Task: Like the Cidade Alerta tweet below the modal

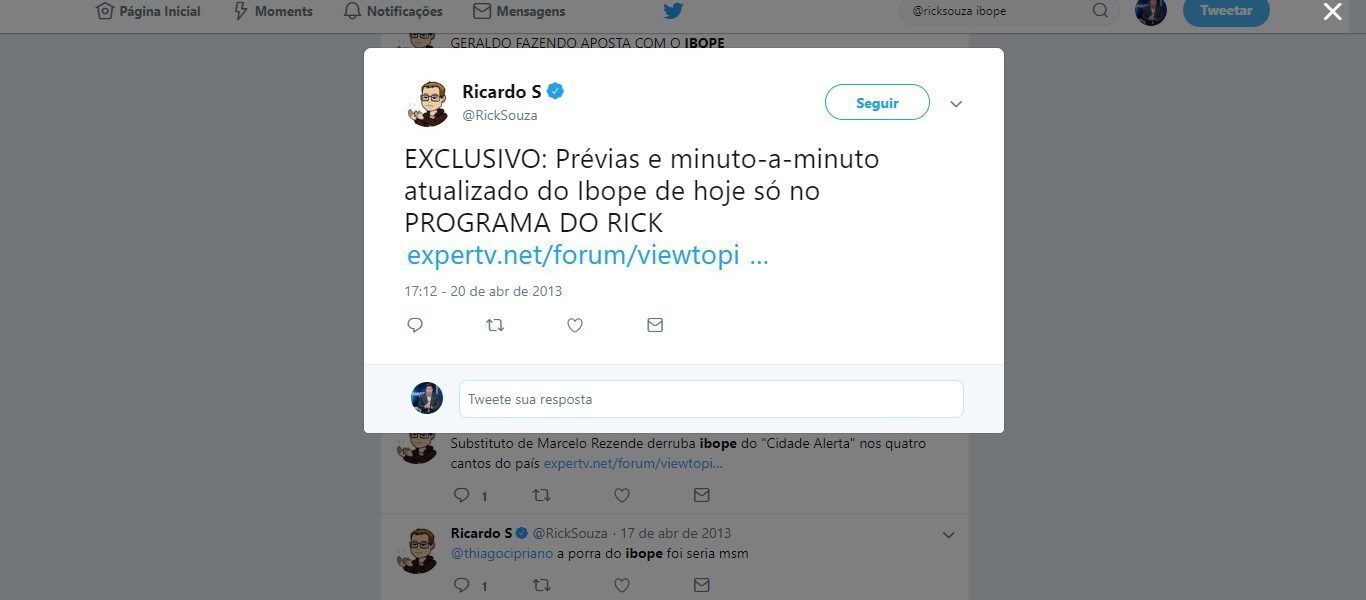Action: [x=621, y=495]
